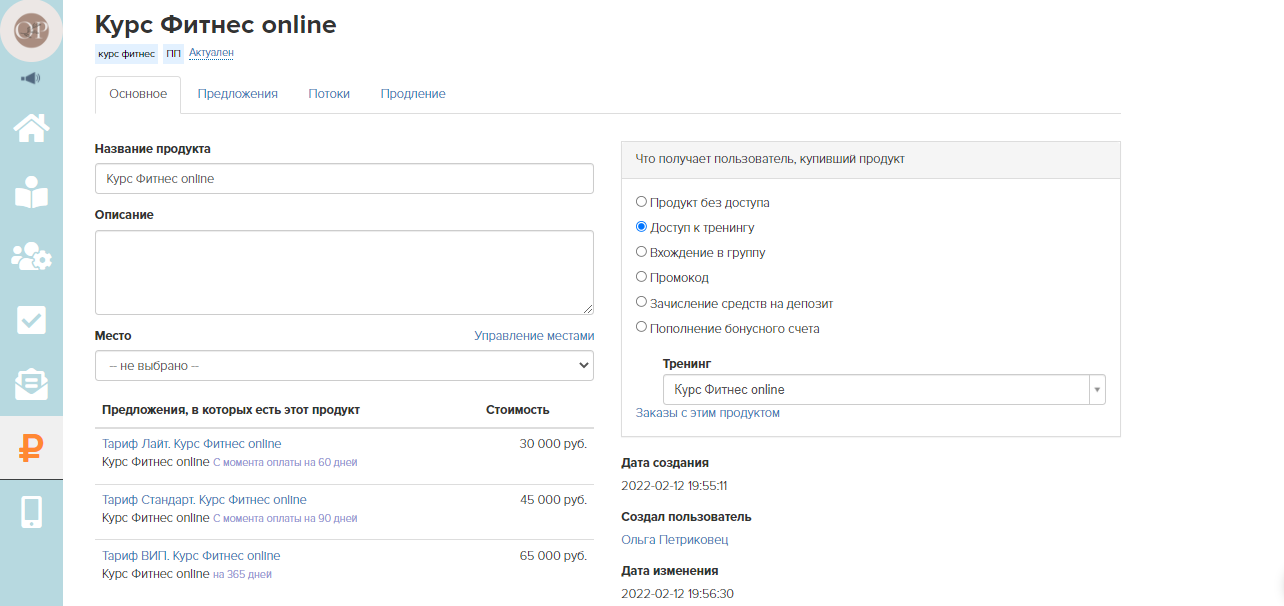This screenshot has height=606, width=1284.
Task: Open the users settings sidebar icon
Action: point(31,256)
